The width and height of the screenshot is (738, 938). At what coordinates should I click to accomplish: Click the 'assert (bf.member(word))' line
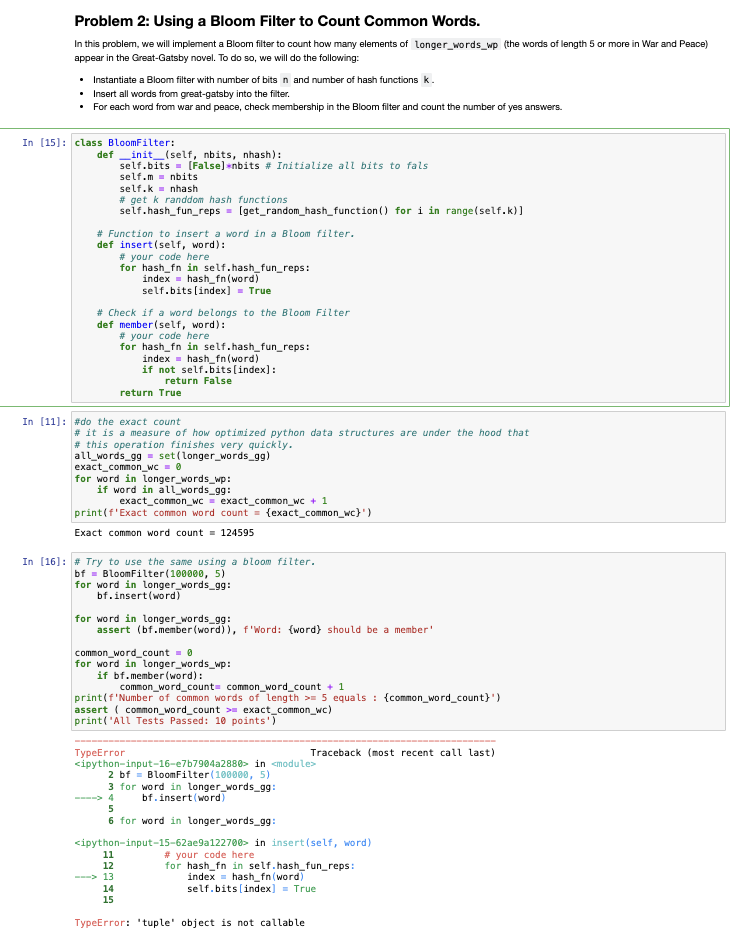click(265, 630)
